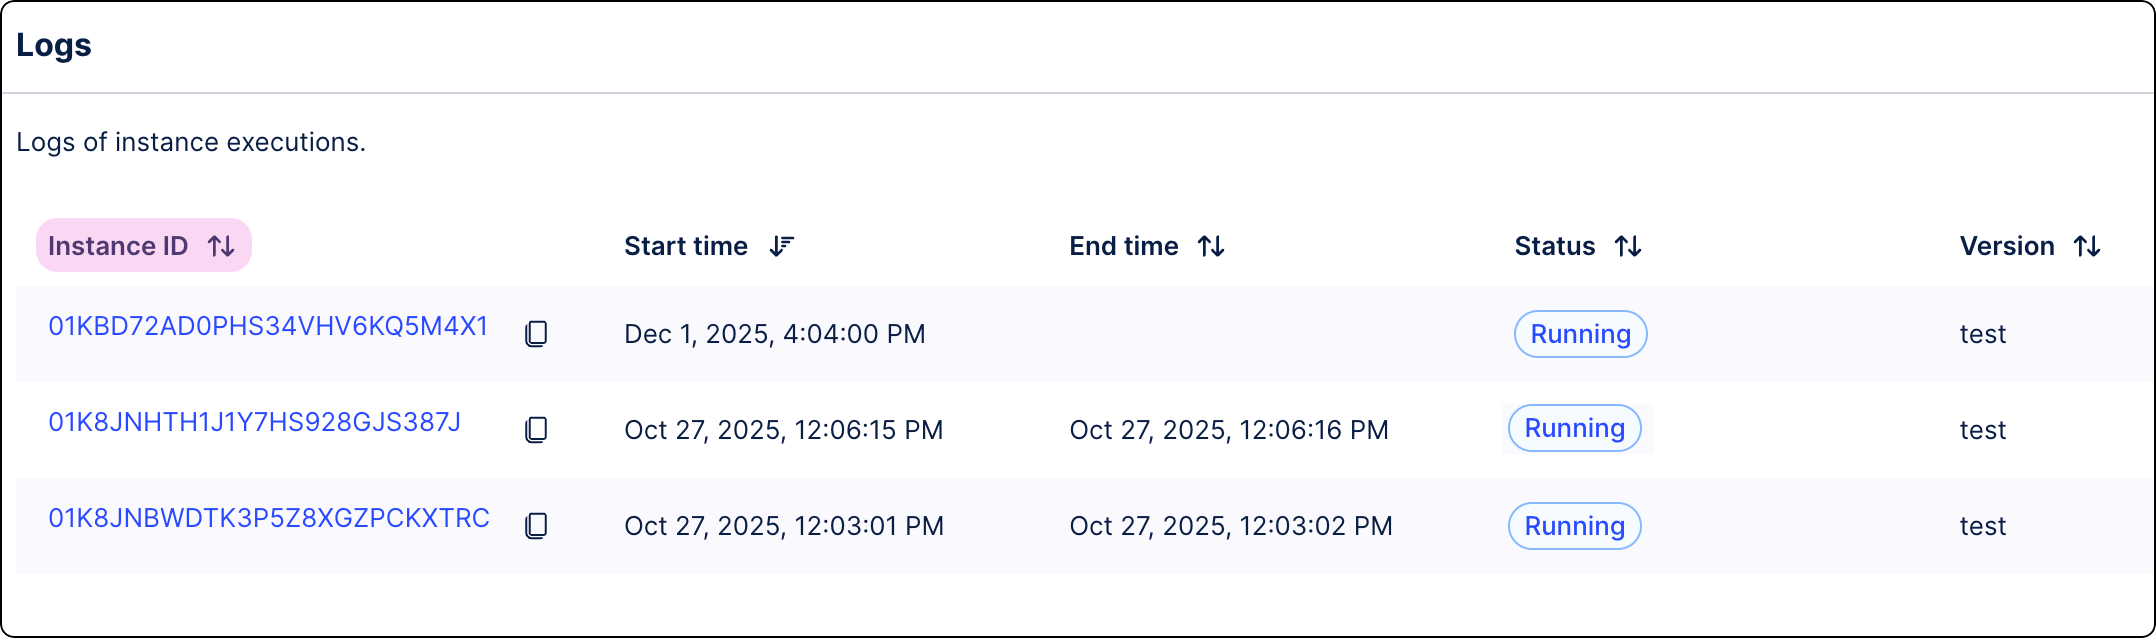Click the Version column header label

pos(2007,246)
